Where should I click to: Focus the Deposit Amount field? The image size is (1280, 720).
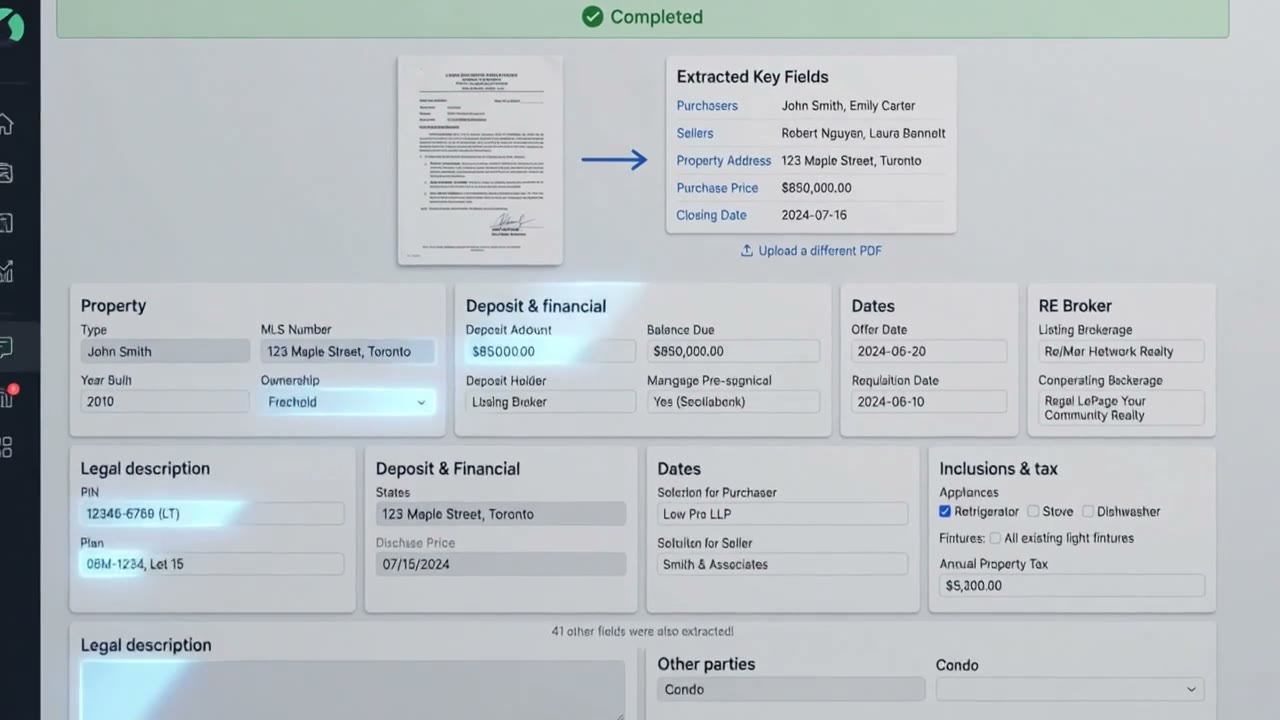tap(550, 351)
